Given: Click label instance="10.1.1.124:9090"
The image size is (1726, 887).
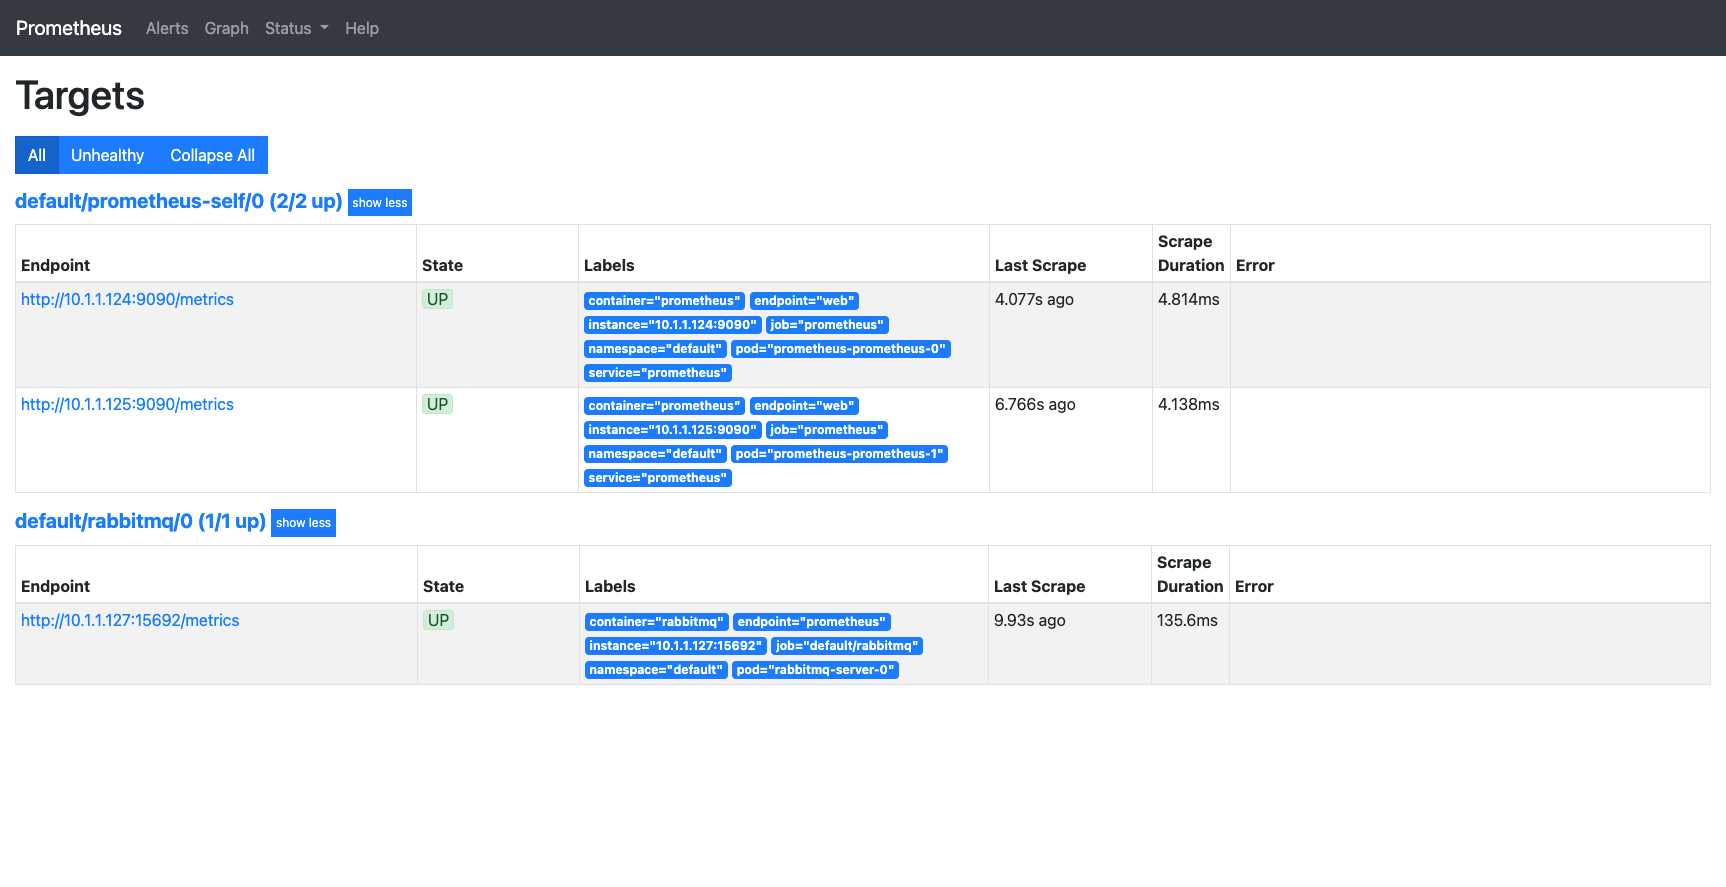Looking at the screenshot, I should (672, 325).
